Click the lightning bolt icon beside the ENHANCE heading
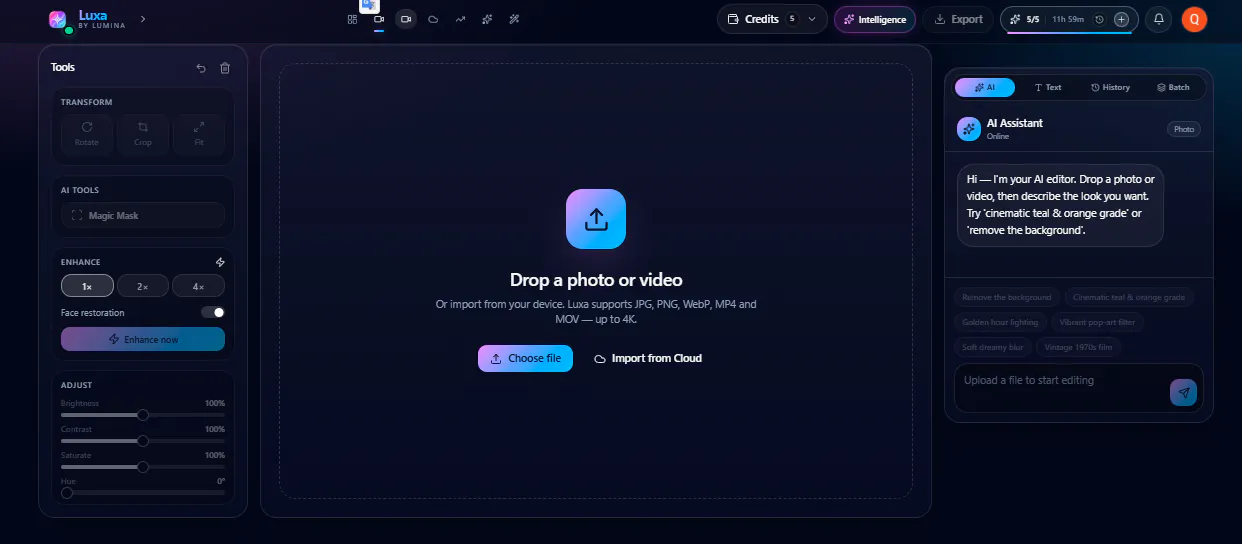This screenshot has width=1242, height=544. click(220, 262)
